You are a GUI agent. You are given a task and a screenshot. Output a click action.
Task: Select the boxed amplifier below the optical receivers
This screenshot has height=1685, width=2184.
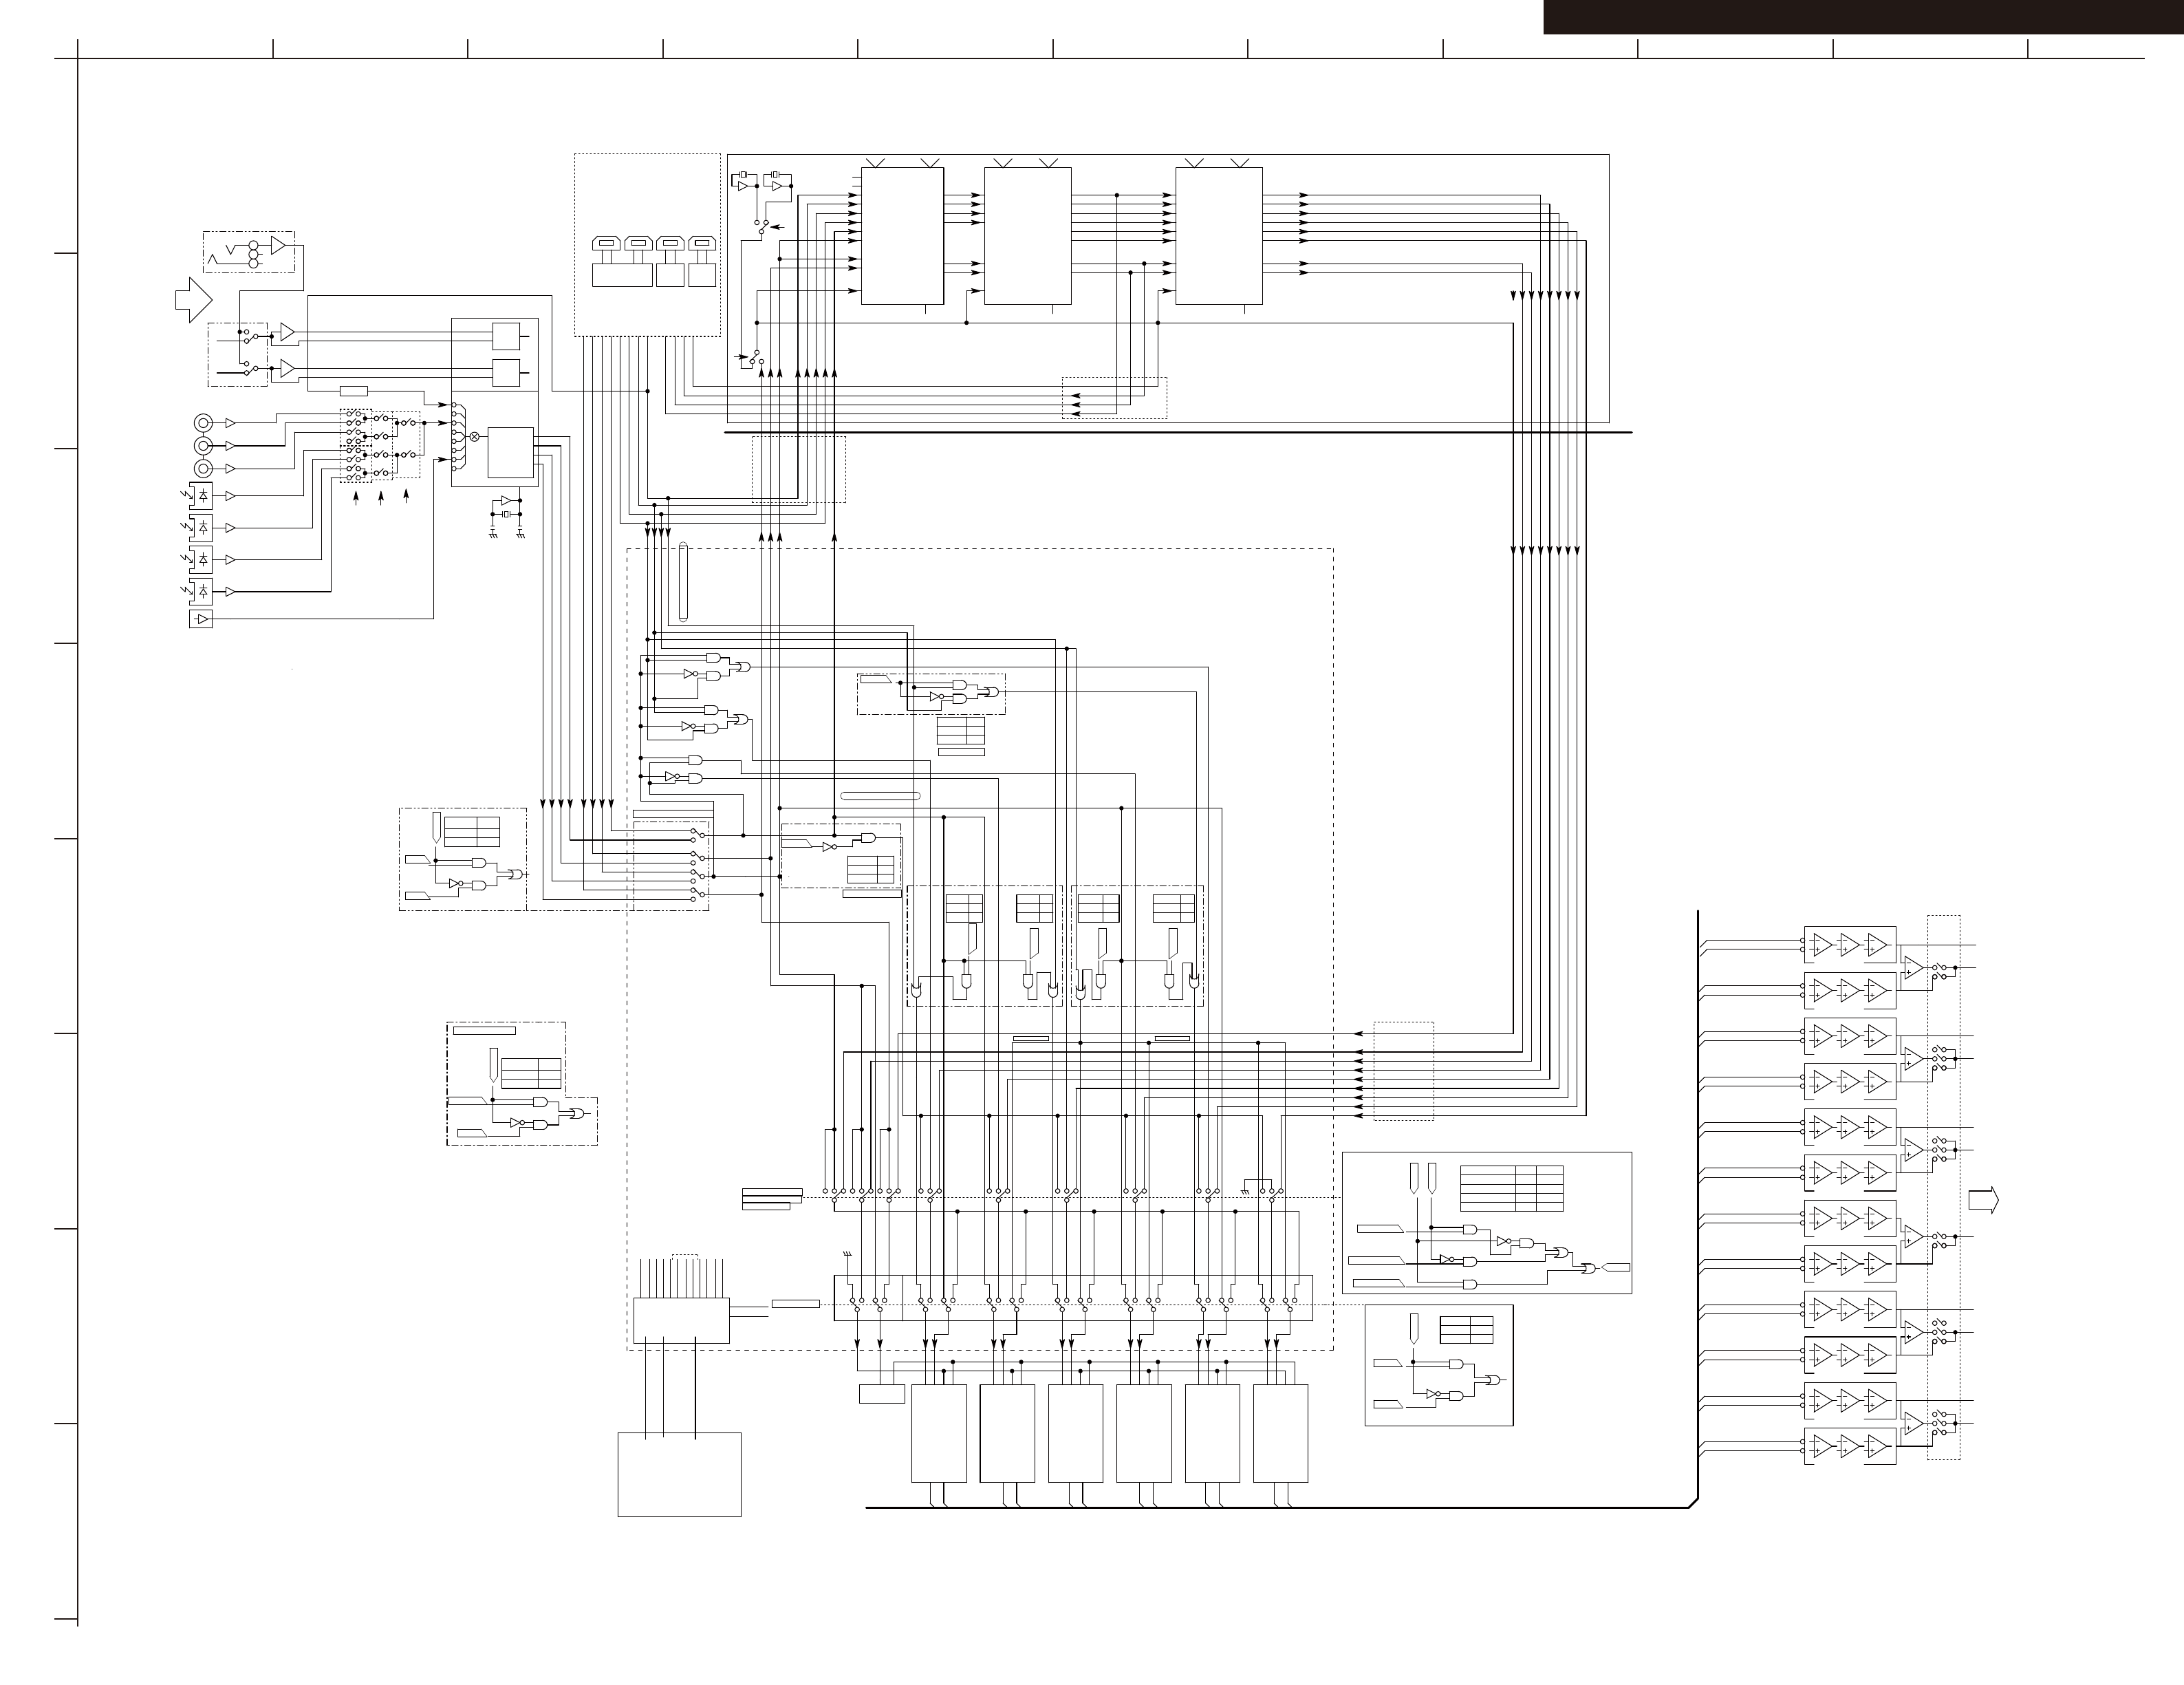pyautogui.click(x=201, y=620)
